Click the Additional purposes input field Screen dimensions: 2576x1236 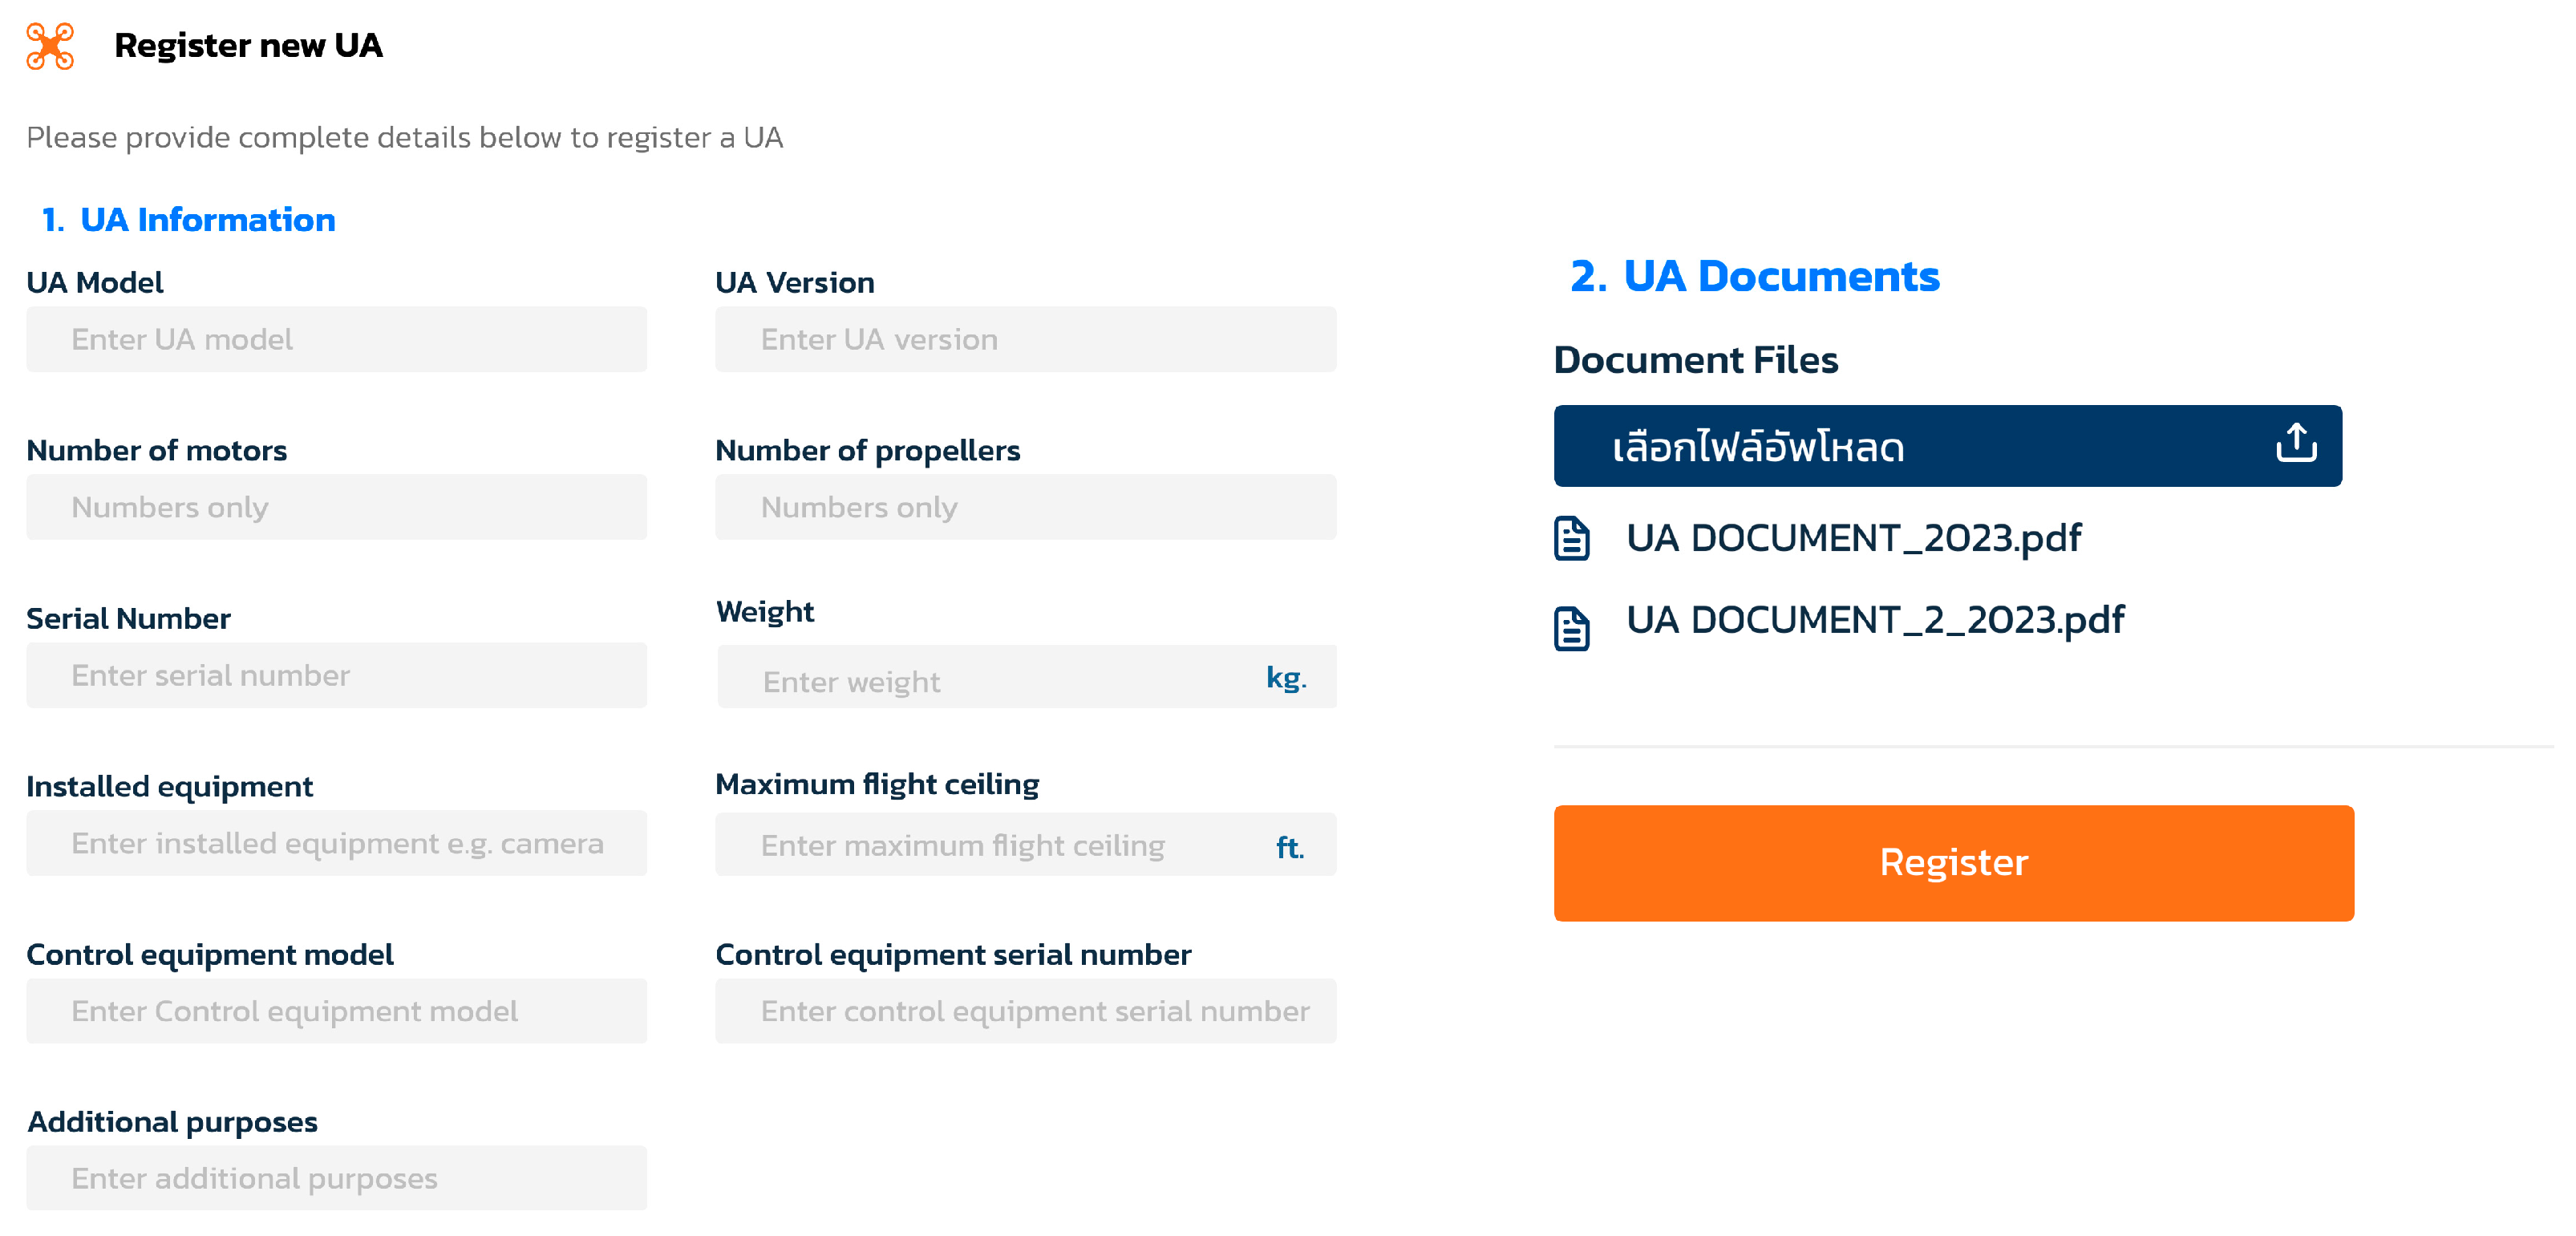tap(336, 1178)
